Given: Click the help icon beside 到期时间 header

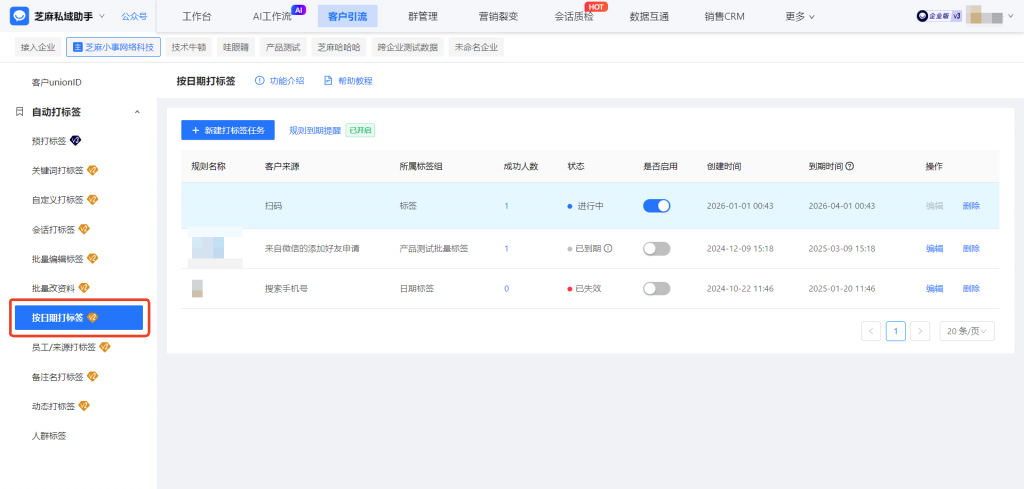Looking at the screenshot, I should 850,166.
